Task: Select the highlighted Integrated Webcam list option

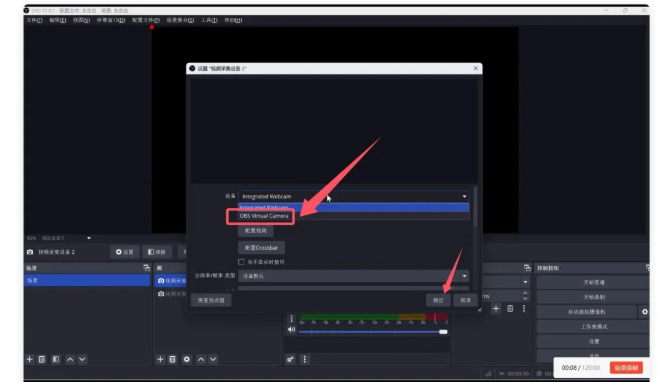Action: [353, 207]
